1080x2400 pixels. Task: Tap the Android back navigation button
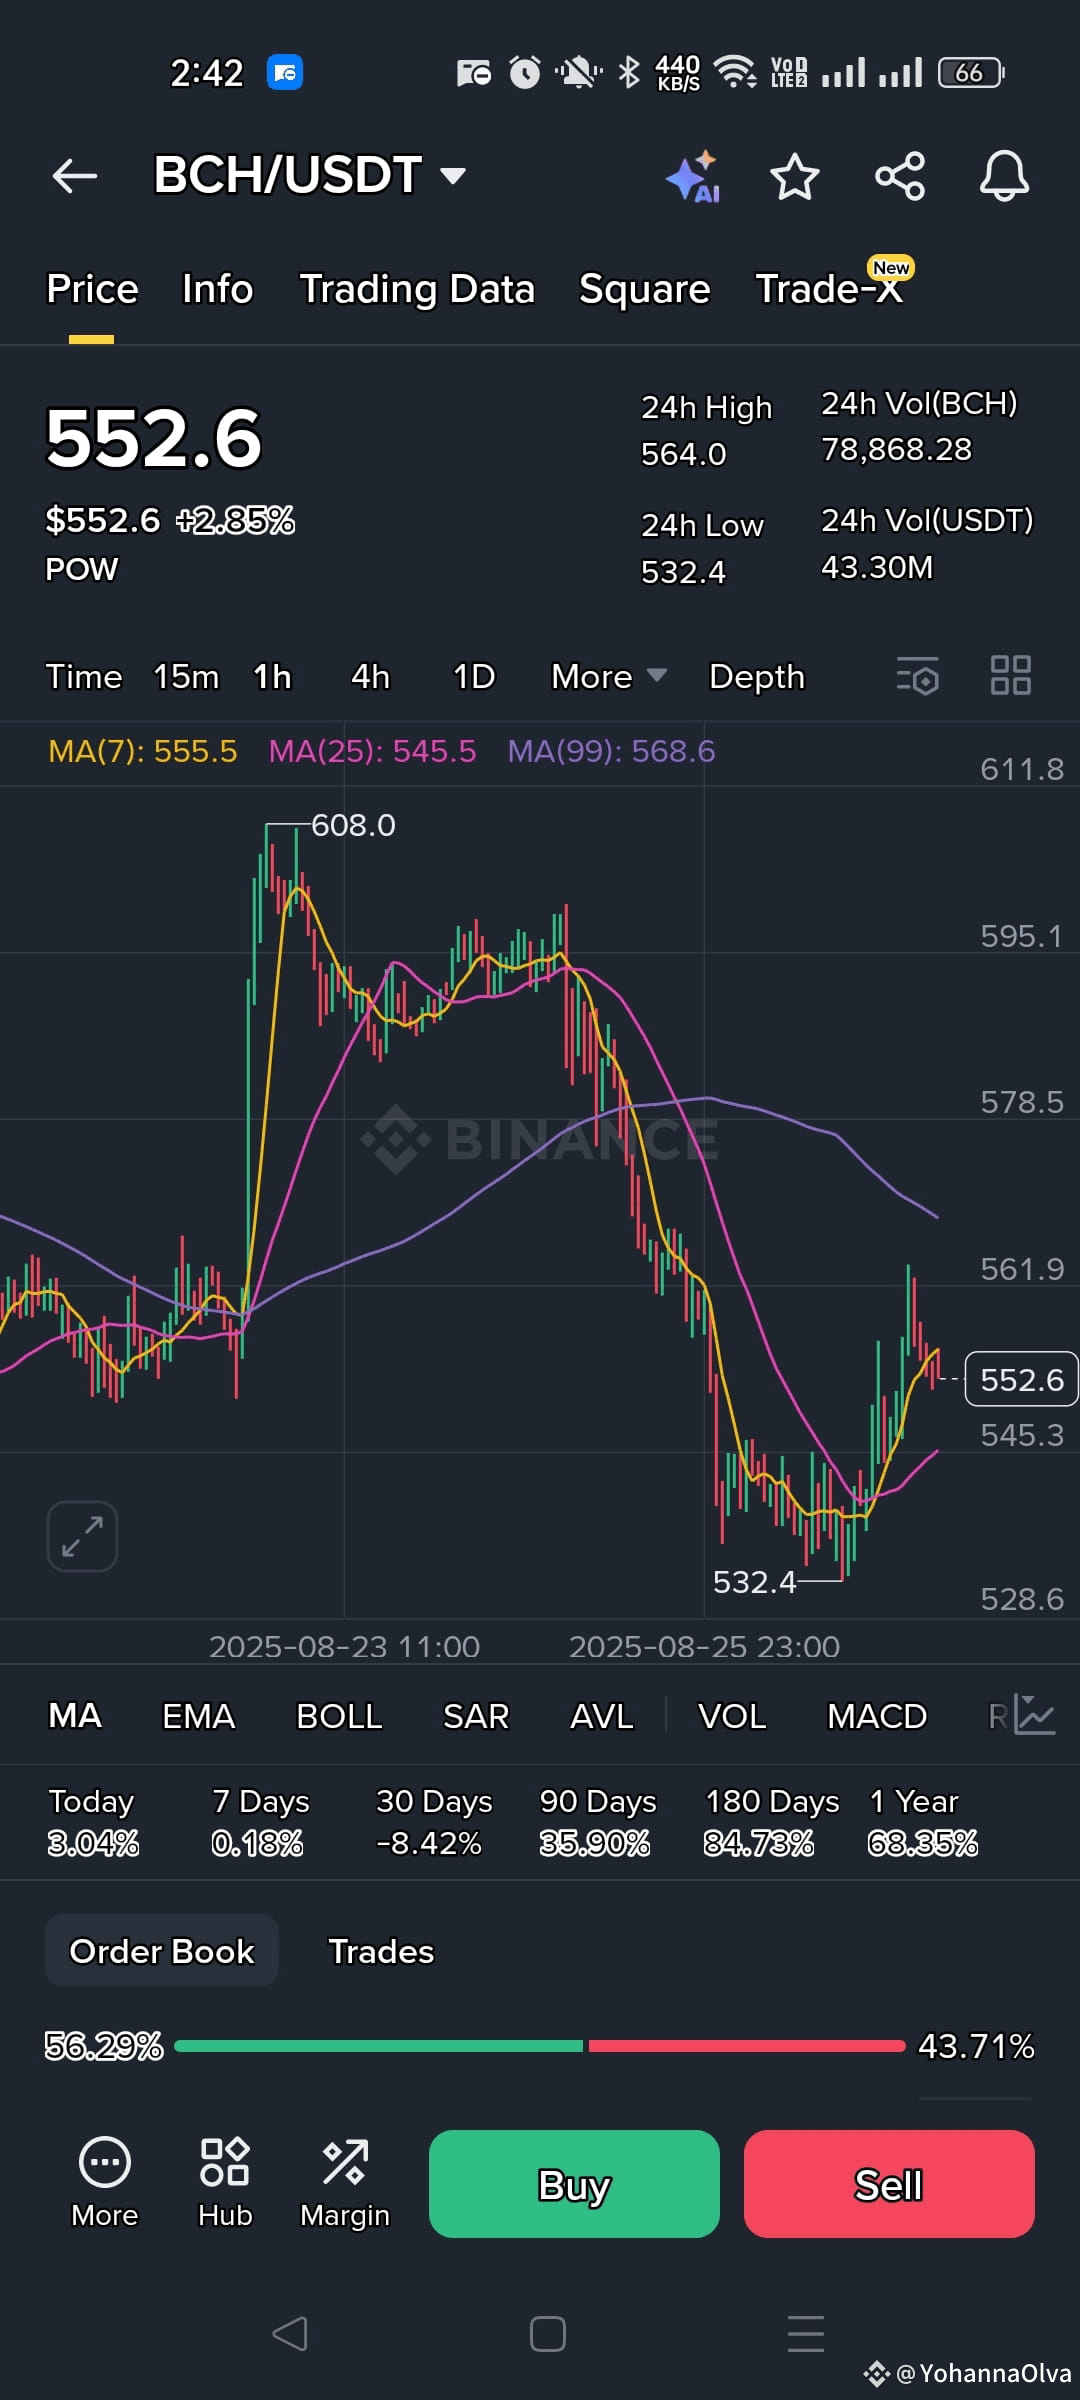point(290,2334)
